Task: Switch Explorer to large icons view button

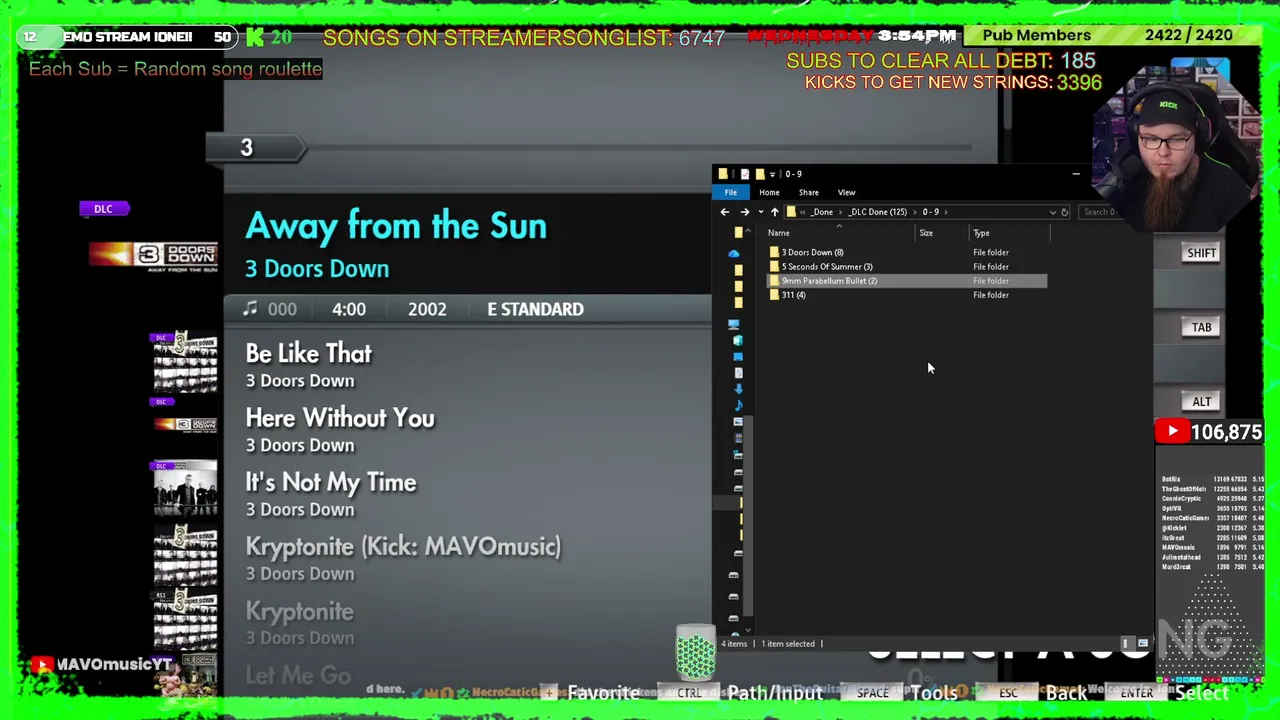Action: [1142, 644]
